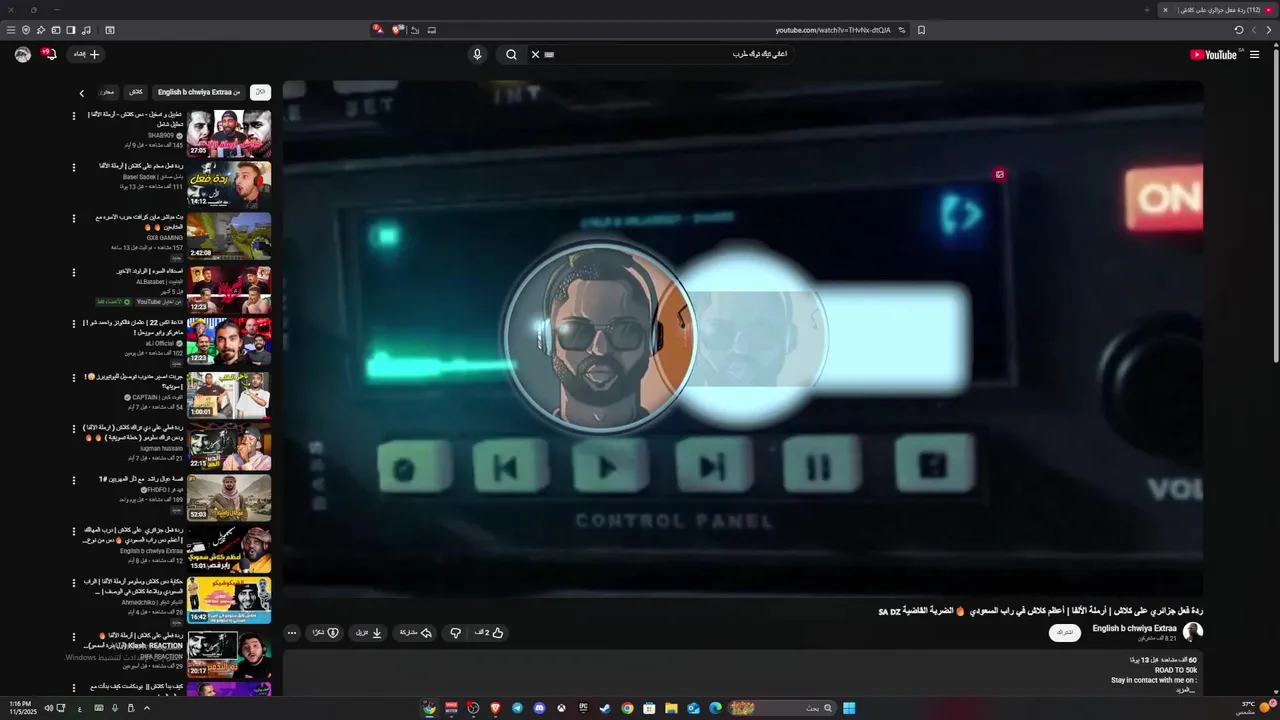Click the address bar URL
The width and height of the screenshot is (1280, 720).
click(x=833, y=30)
